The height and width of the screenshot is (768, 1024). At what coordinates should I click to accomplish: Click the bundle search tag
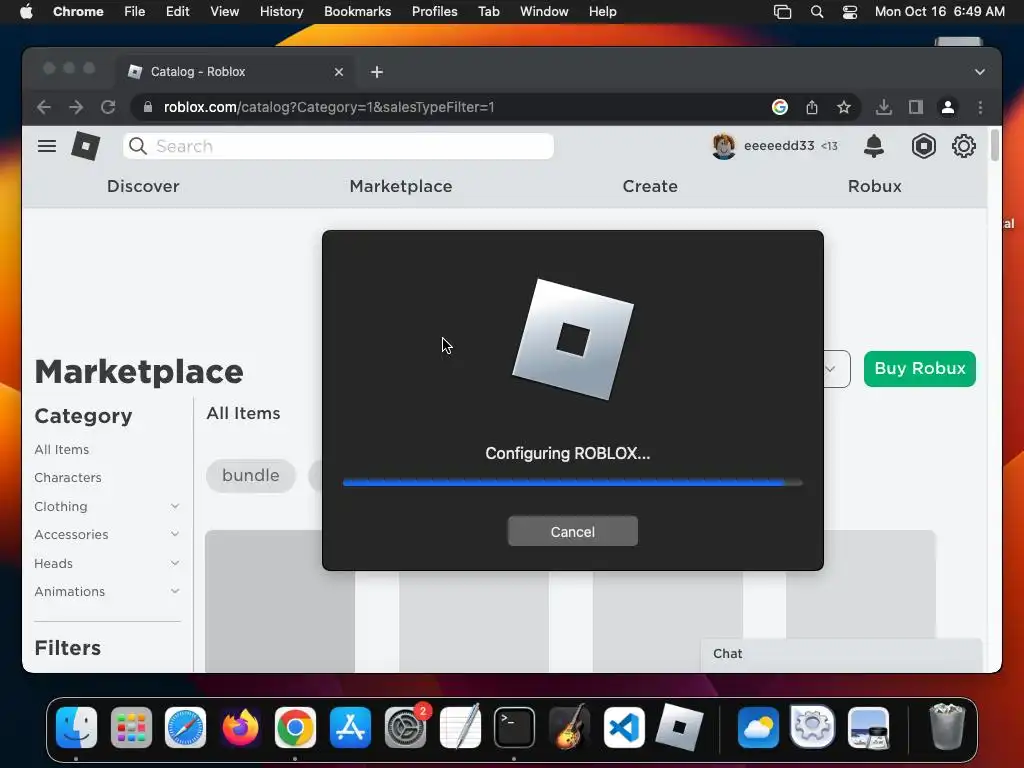[251, 475]
